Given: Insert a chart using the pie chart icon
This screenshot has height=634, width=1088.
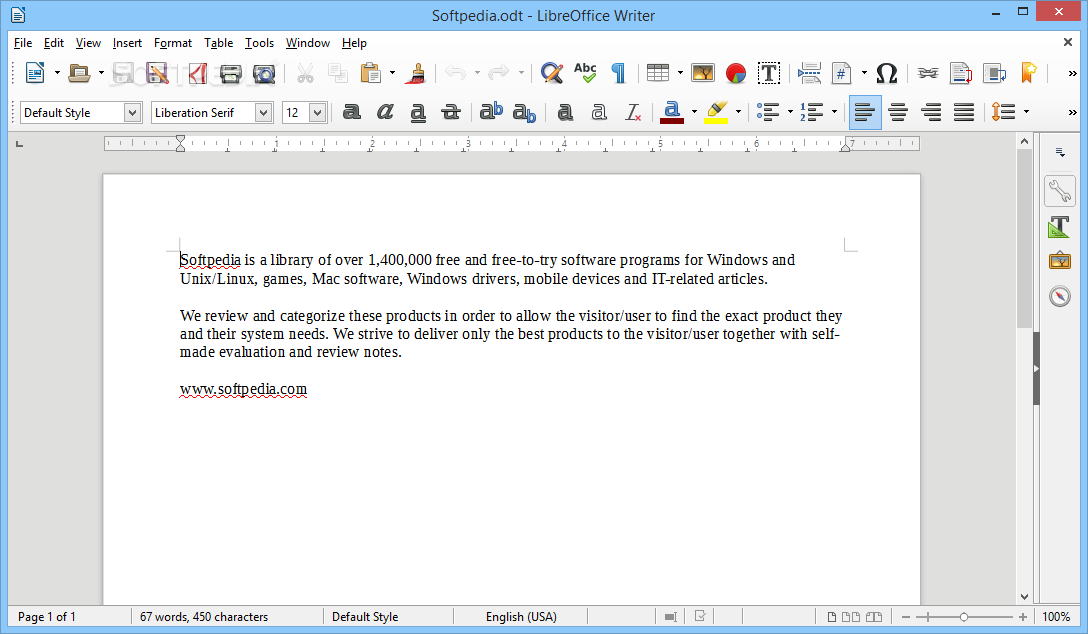Looking at the screenshot, I should tap(736, 73).
